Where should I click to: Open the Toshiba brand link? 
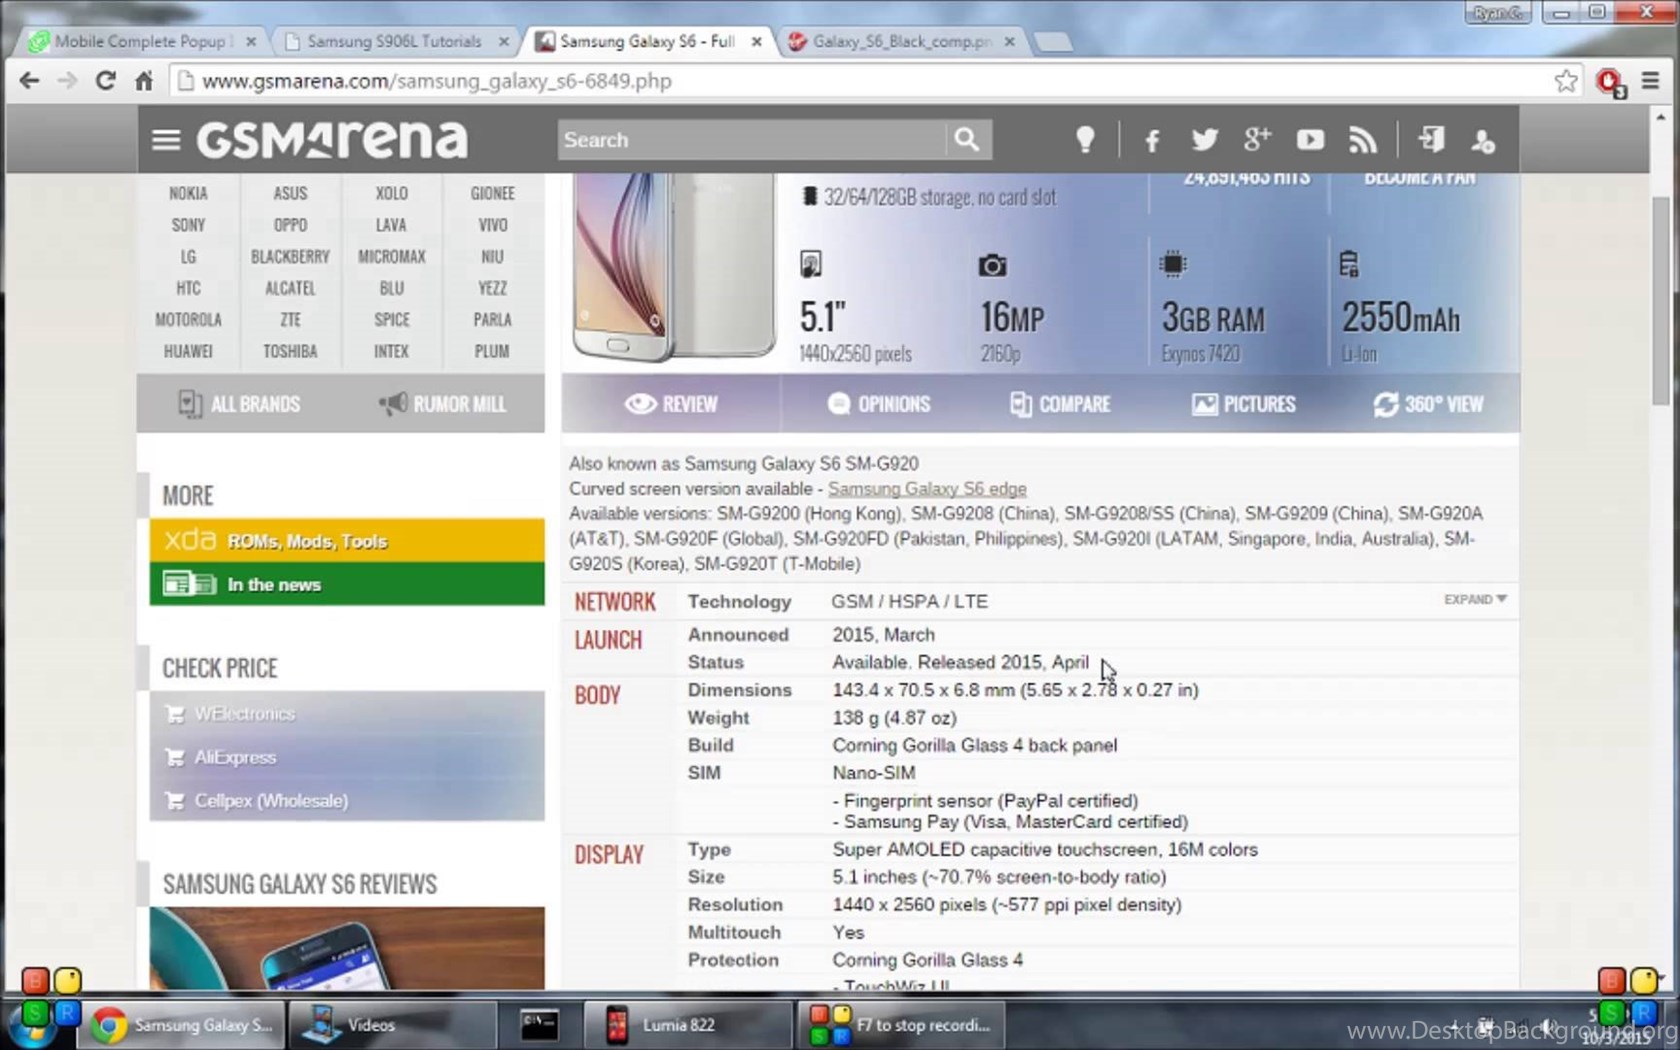(x=290, y=351)
